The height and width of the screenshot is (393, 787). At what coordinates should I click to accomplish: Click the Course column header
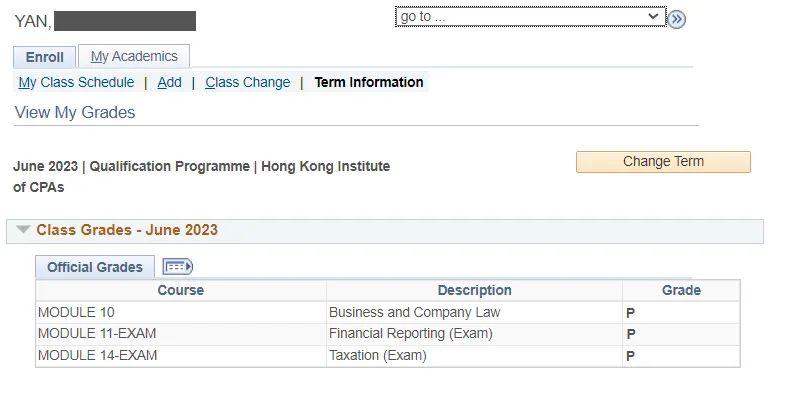[x=181, y=290]
